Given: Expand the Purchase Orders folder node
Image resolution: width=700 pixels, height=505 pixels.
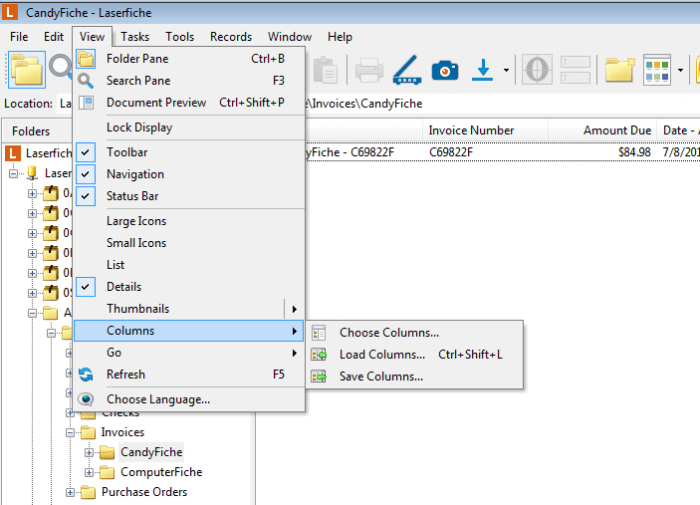Looking at the screenshot, I should click(70, 492).
